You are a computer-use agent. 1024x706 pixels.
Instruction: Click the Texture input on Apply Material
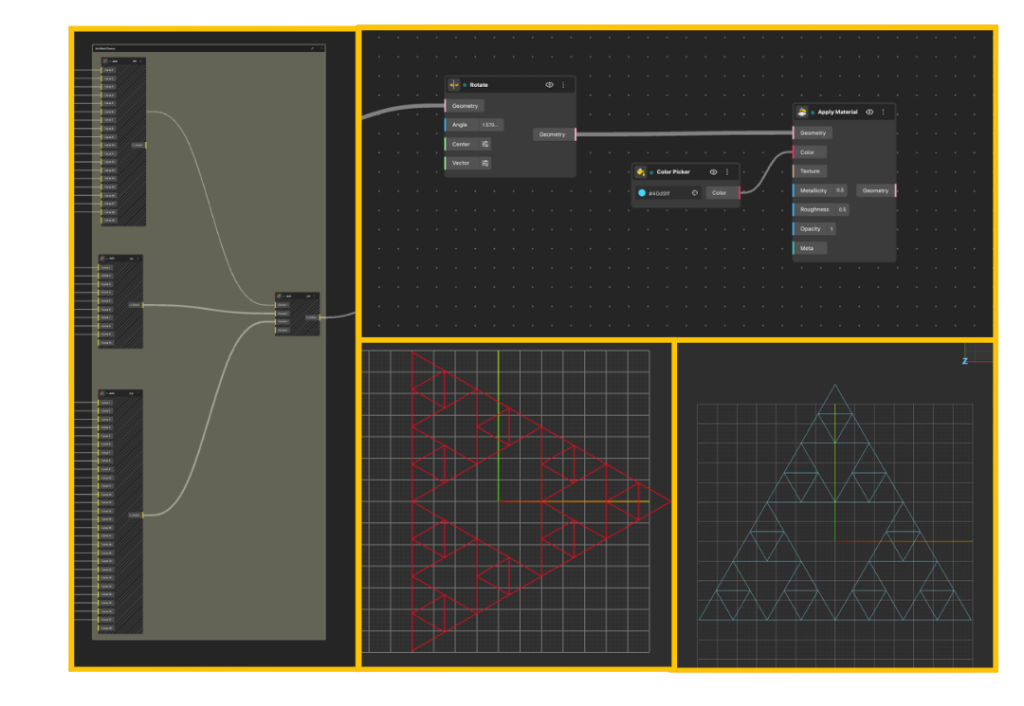coord(810,171)
